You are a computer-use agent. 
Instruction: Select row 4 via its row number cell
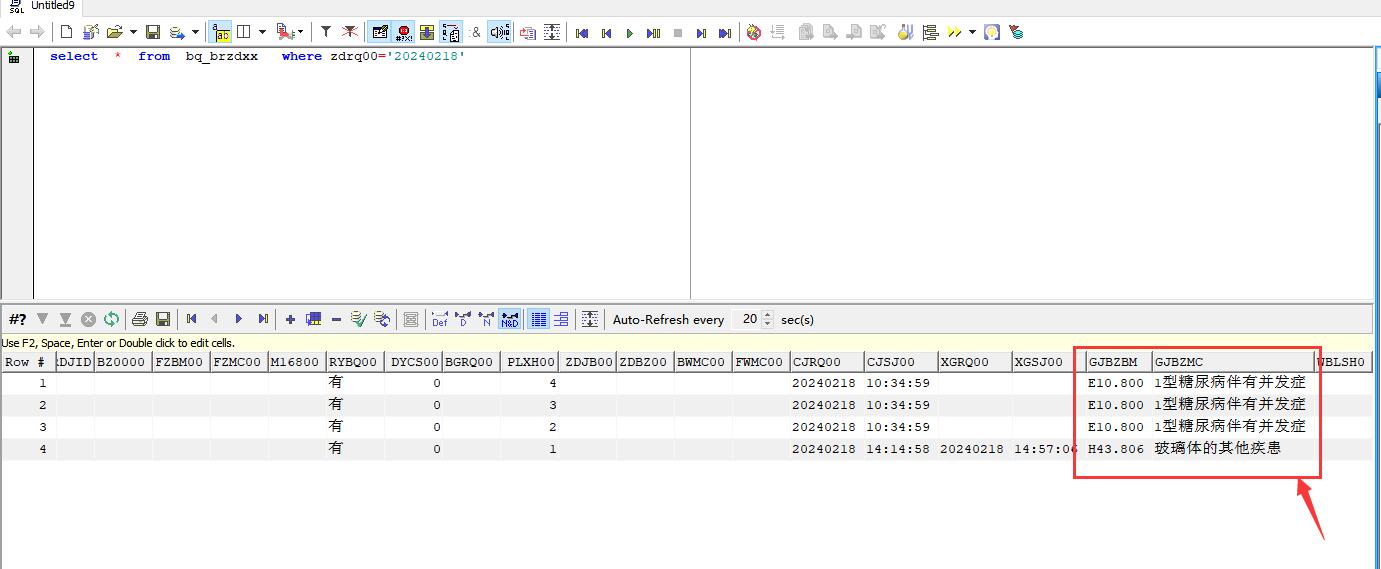tap(28, 449)
